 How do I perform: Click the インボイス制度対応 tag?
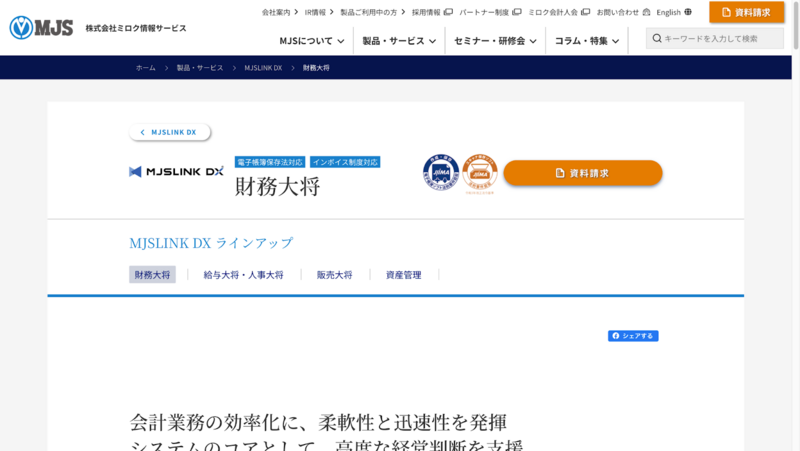click(345, 162)
